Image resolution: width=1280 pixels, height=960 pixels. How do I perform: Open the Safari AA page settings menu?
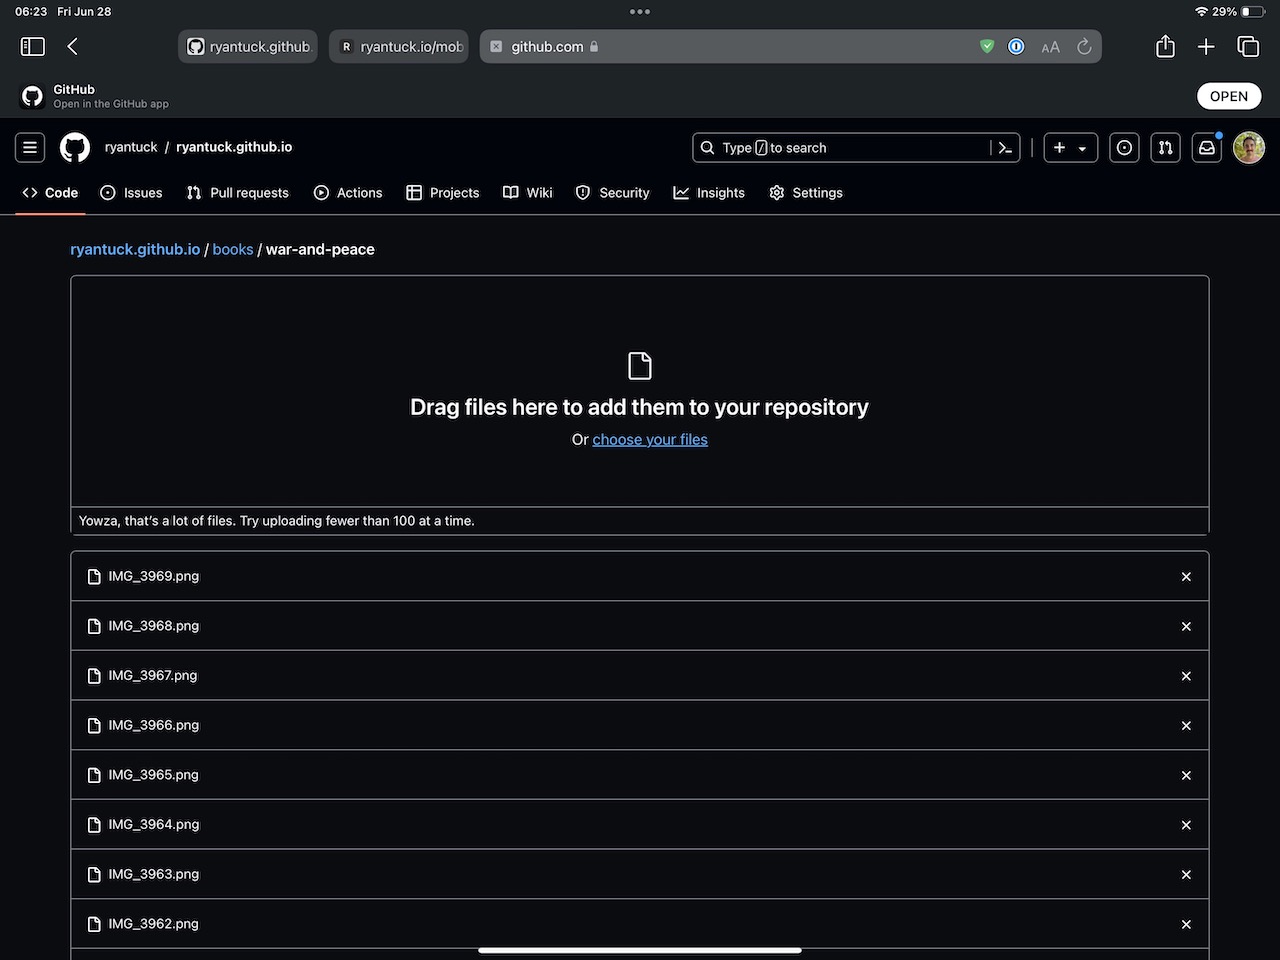point(1050,47)
